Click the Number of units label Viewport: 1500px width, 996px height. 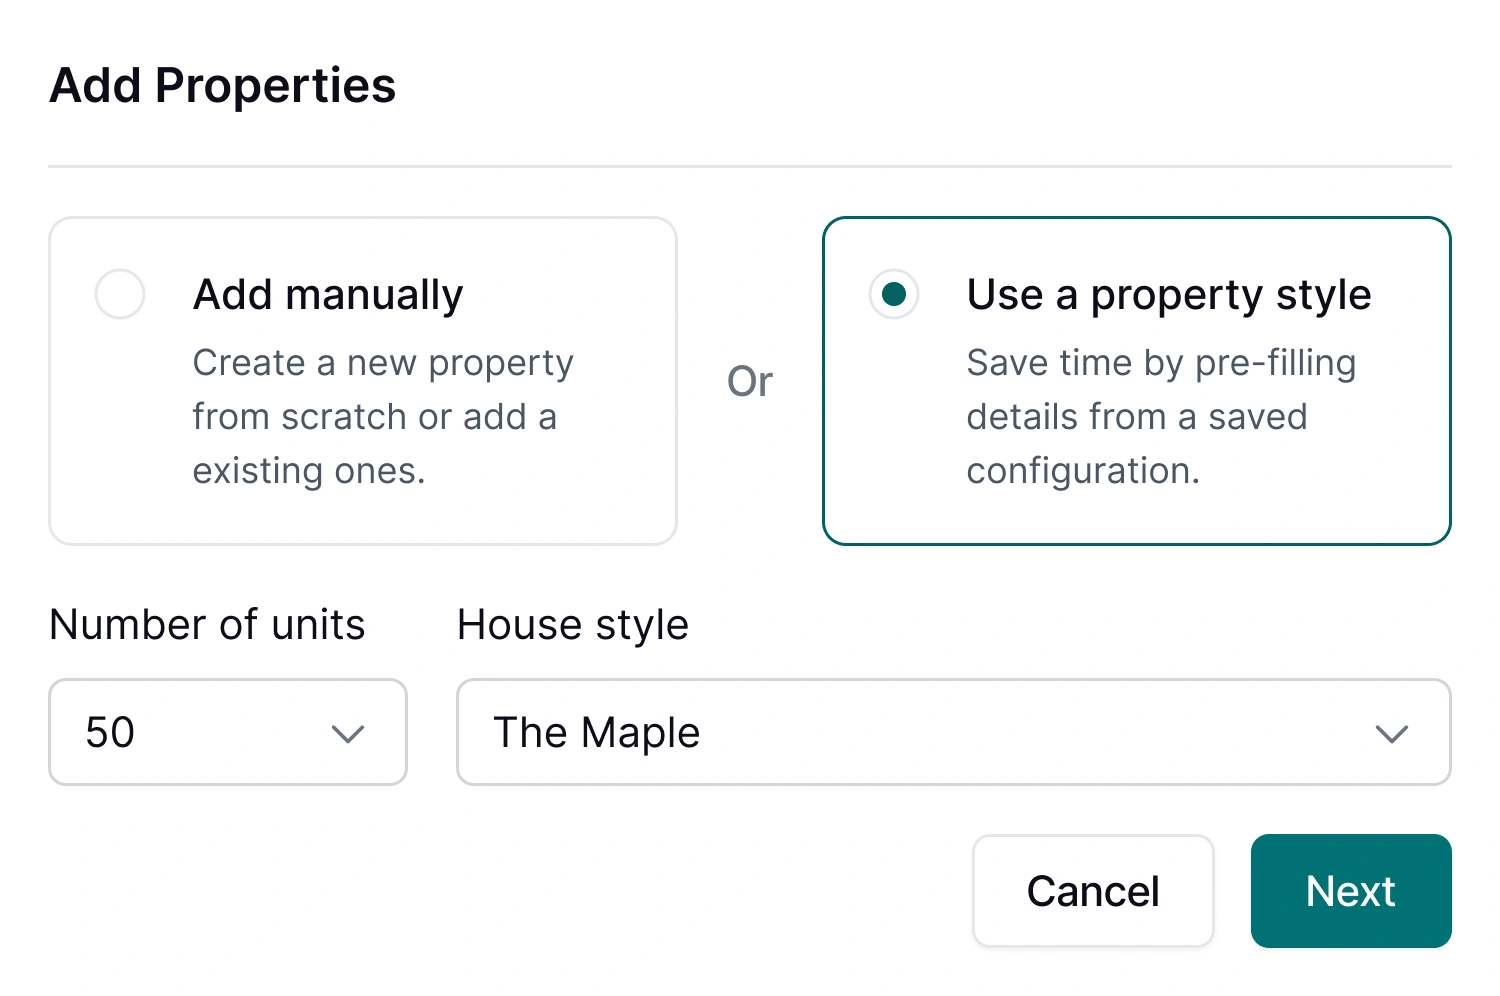(207, 624)
